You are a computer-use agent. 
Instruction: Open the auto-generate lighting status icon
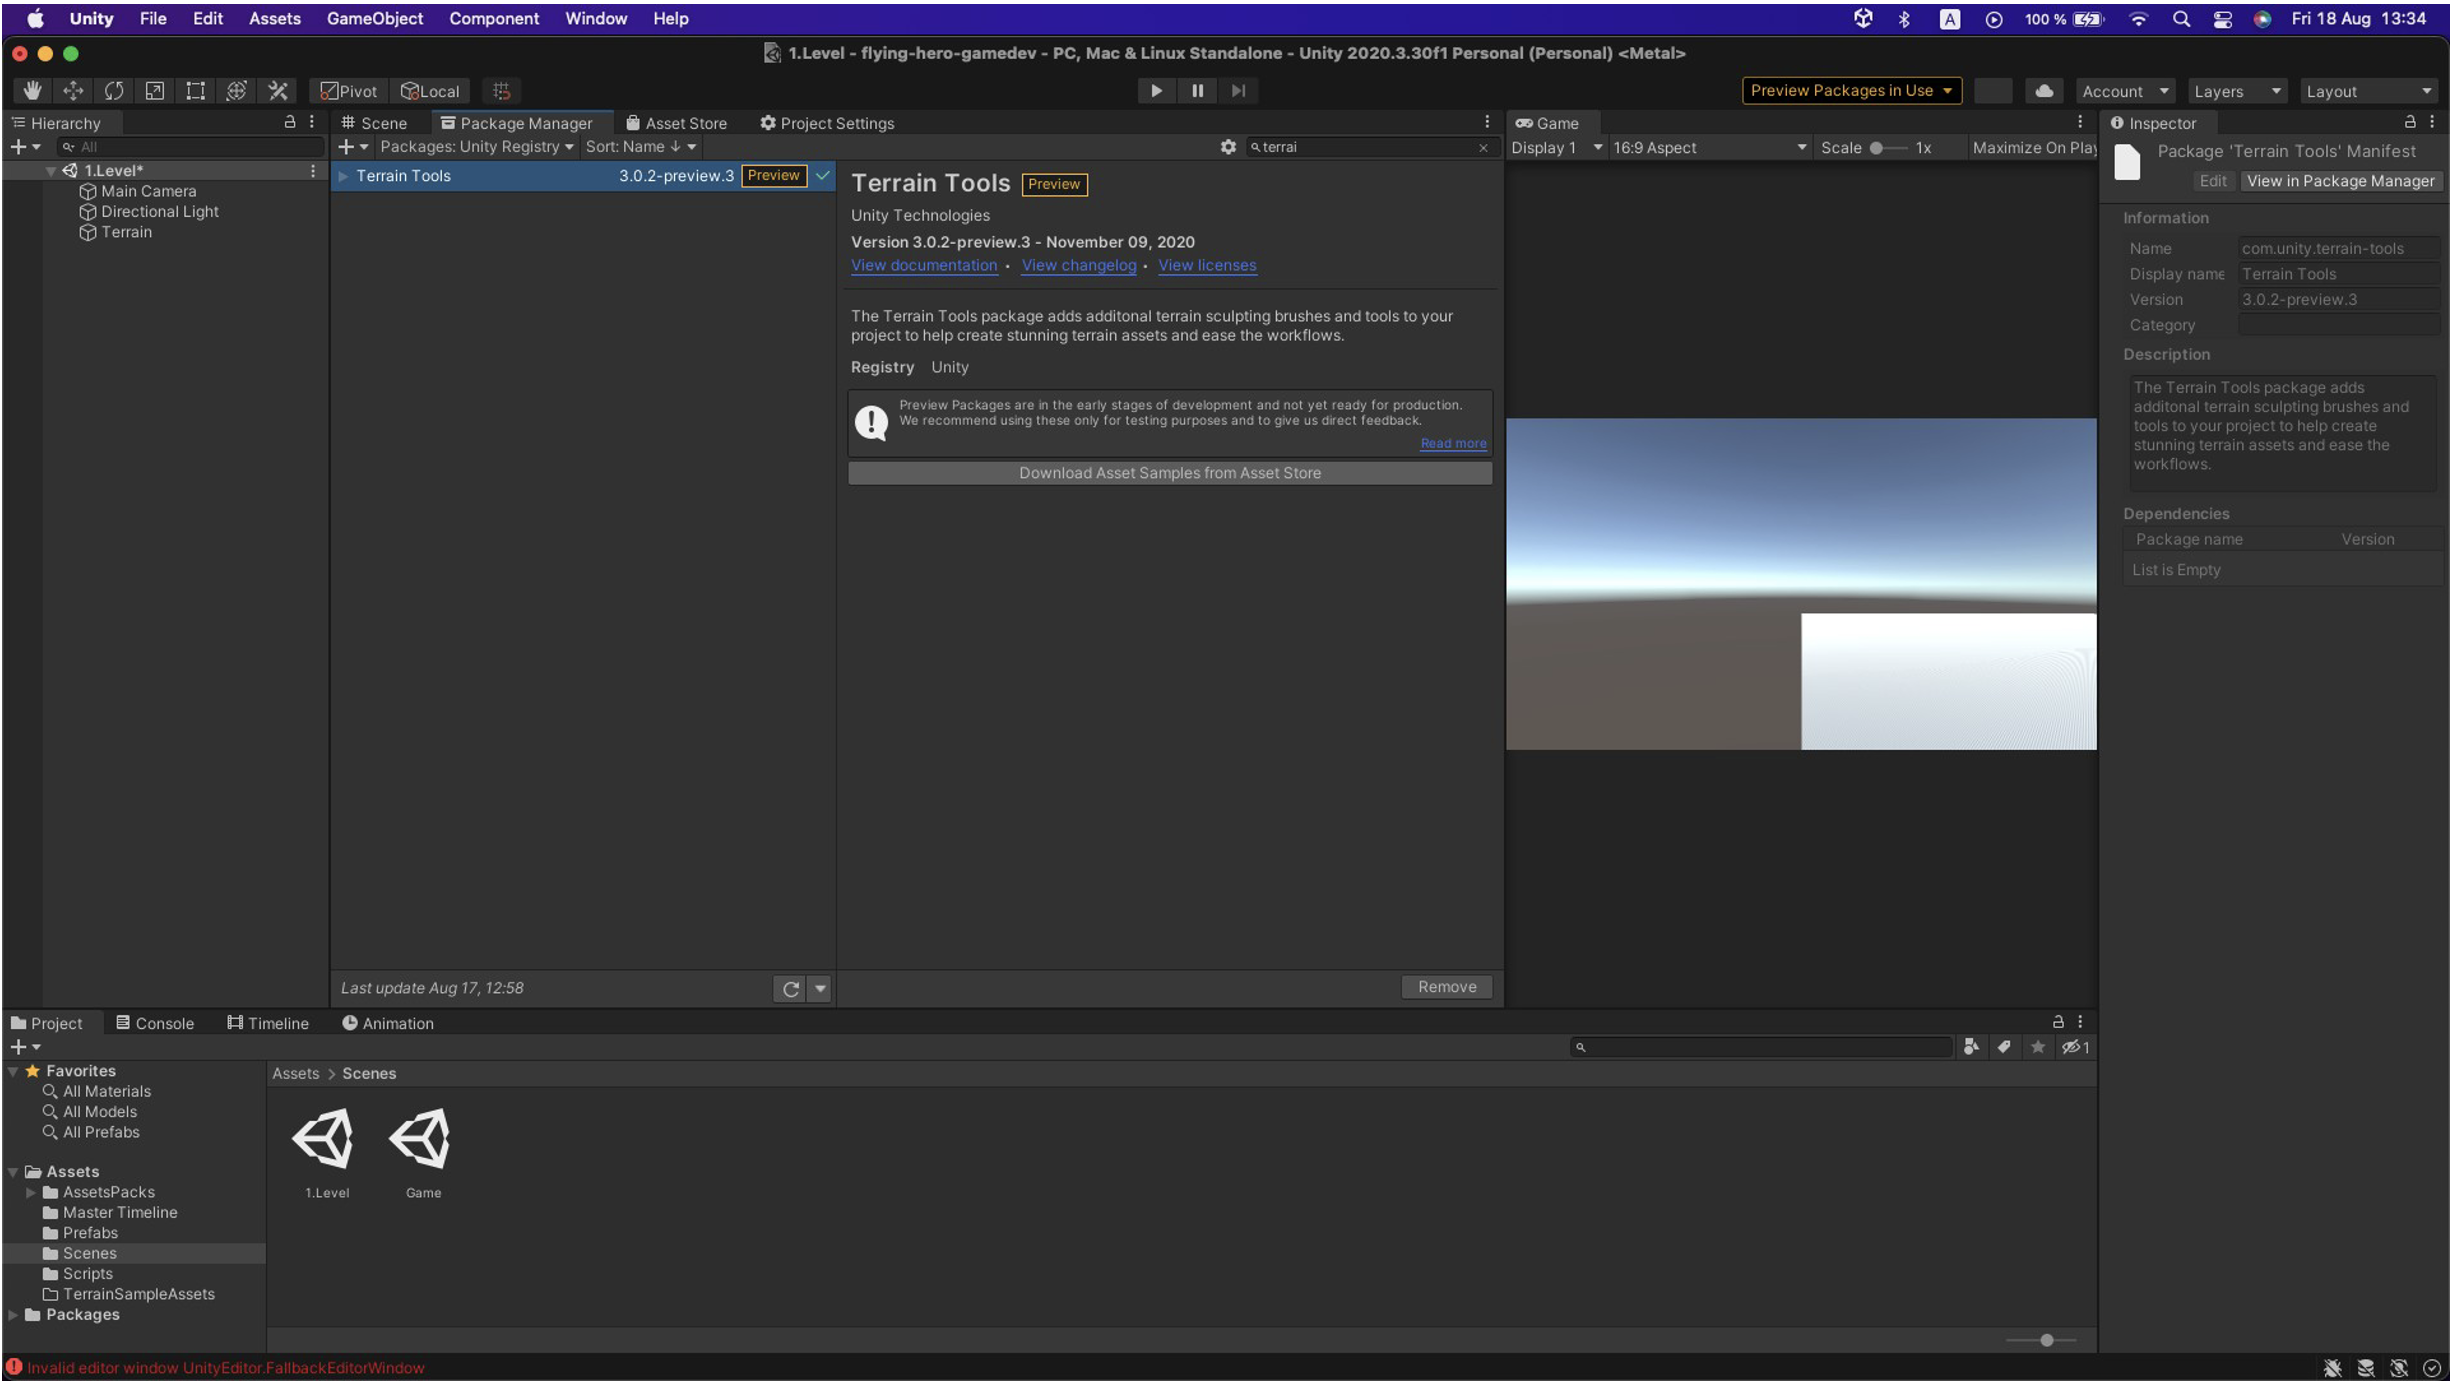[x=2398, y=1368]
